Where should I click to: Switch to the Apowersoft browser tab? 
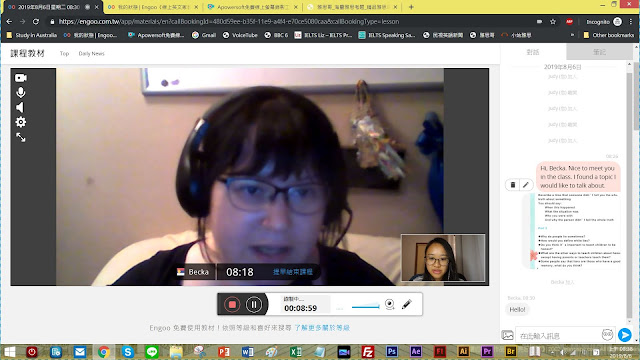click(252, 7)
